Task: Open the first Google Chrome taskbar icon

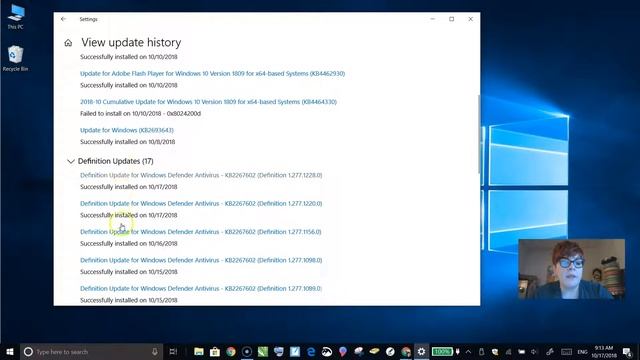Action: (x=231, y=351)
